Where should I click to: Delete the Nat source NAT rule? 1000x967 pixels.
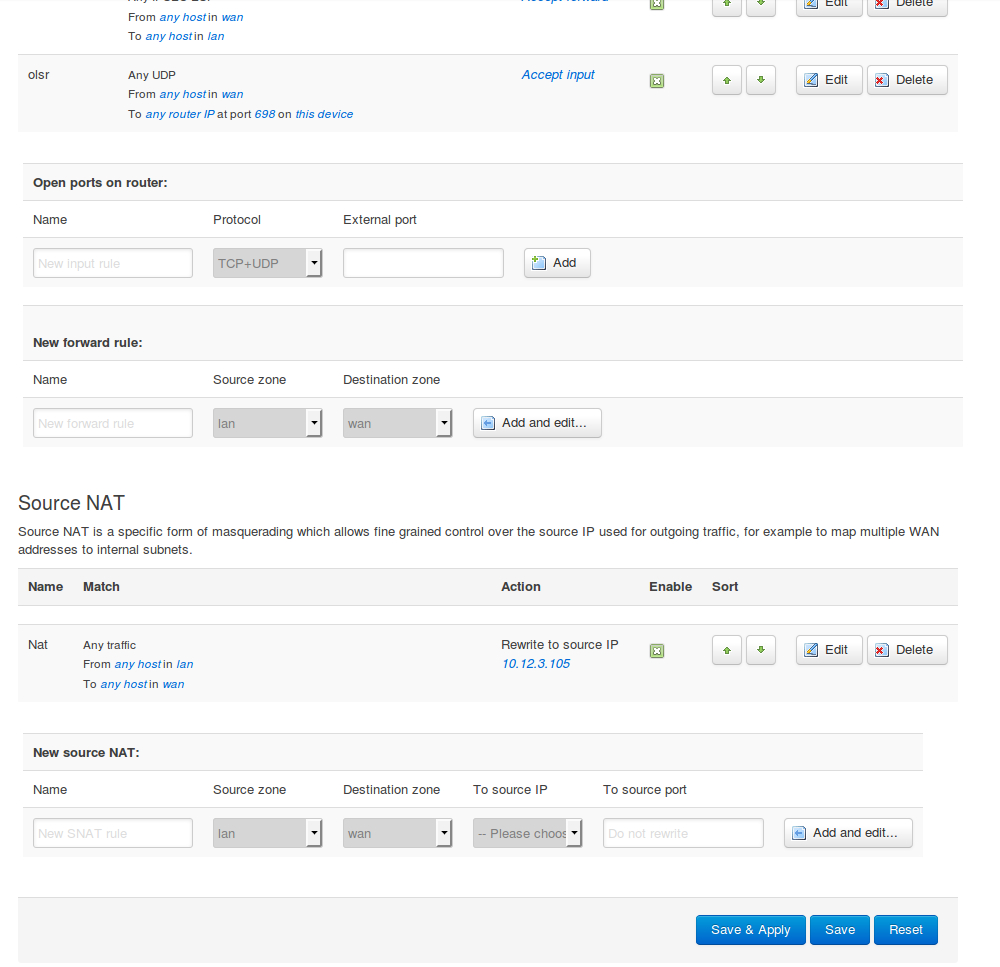click(x=906, y=650)
